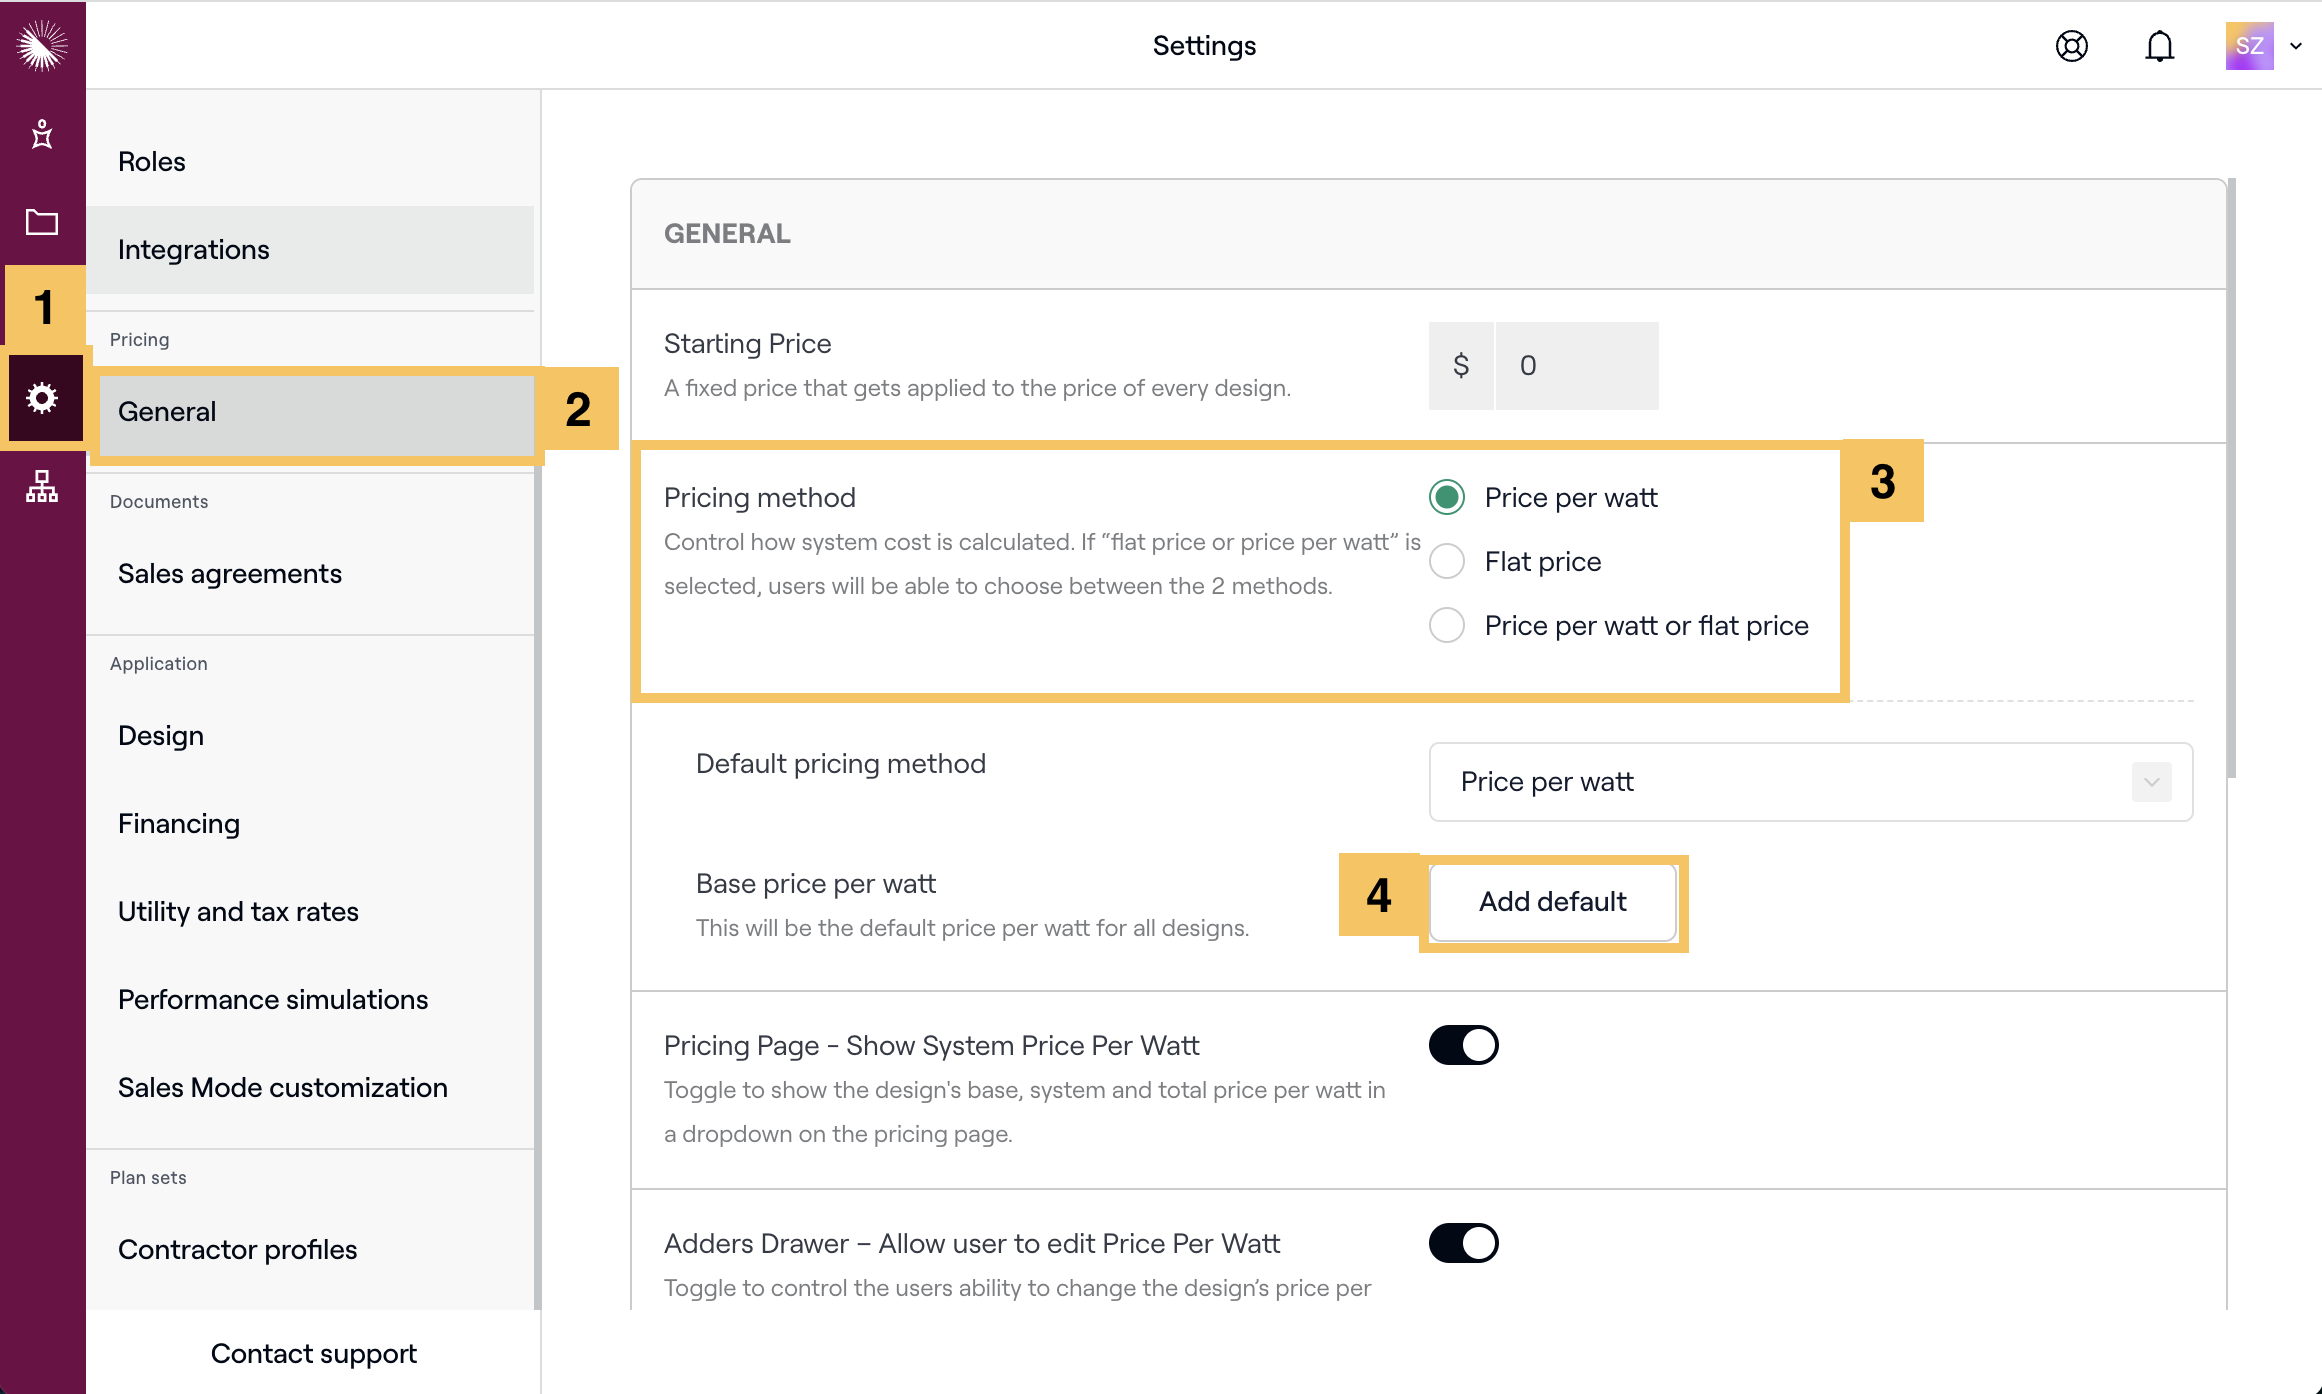Image resolution: width=2322 pixels, height=1394 pixels.
Task: Open the folder icon in the sidebar
Action: point(42,222)
